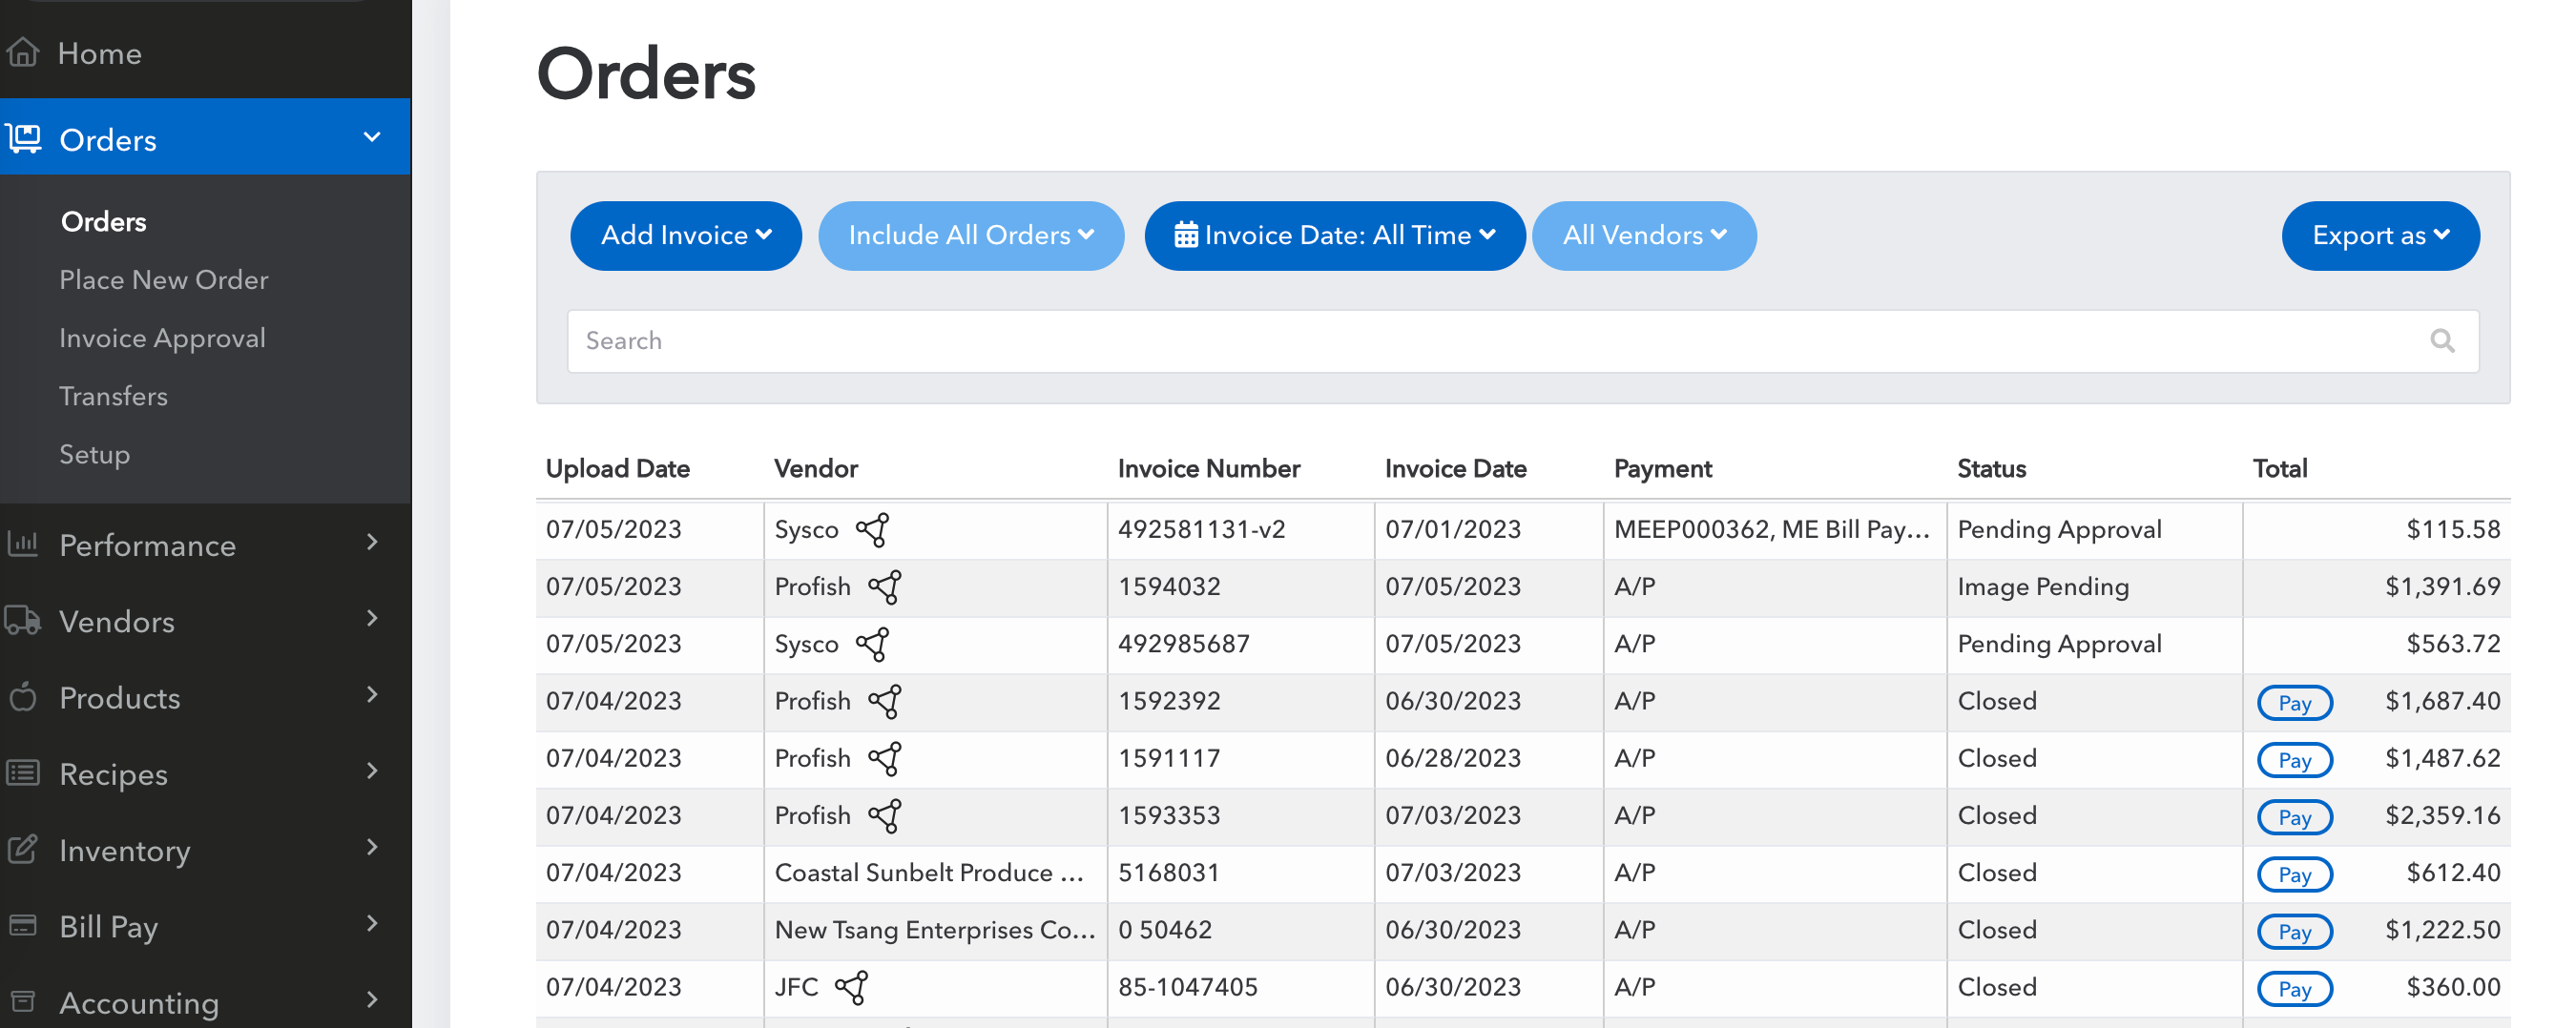Open the Invoice Date: All Time filter
The height and width of the screenshot is (1028, 2576).
pyautogui.click(x=1333, y=236)
